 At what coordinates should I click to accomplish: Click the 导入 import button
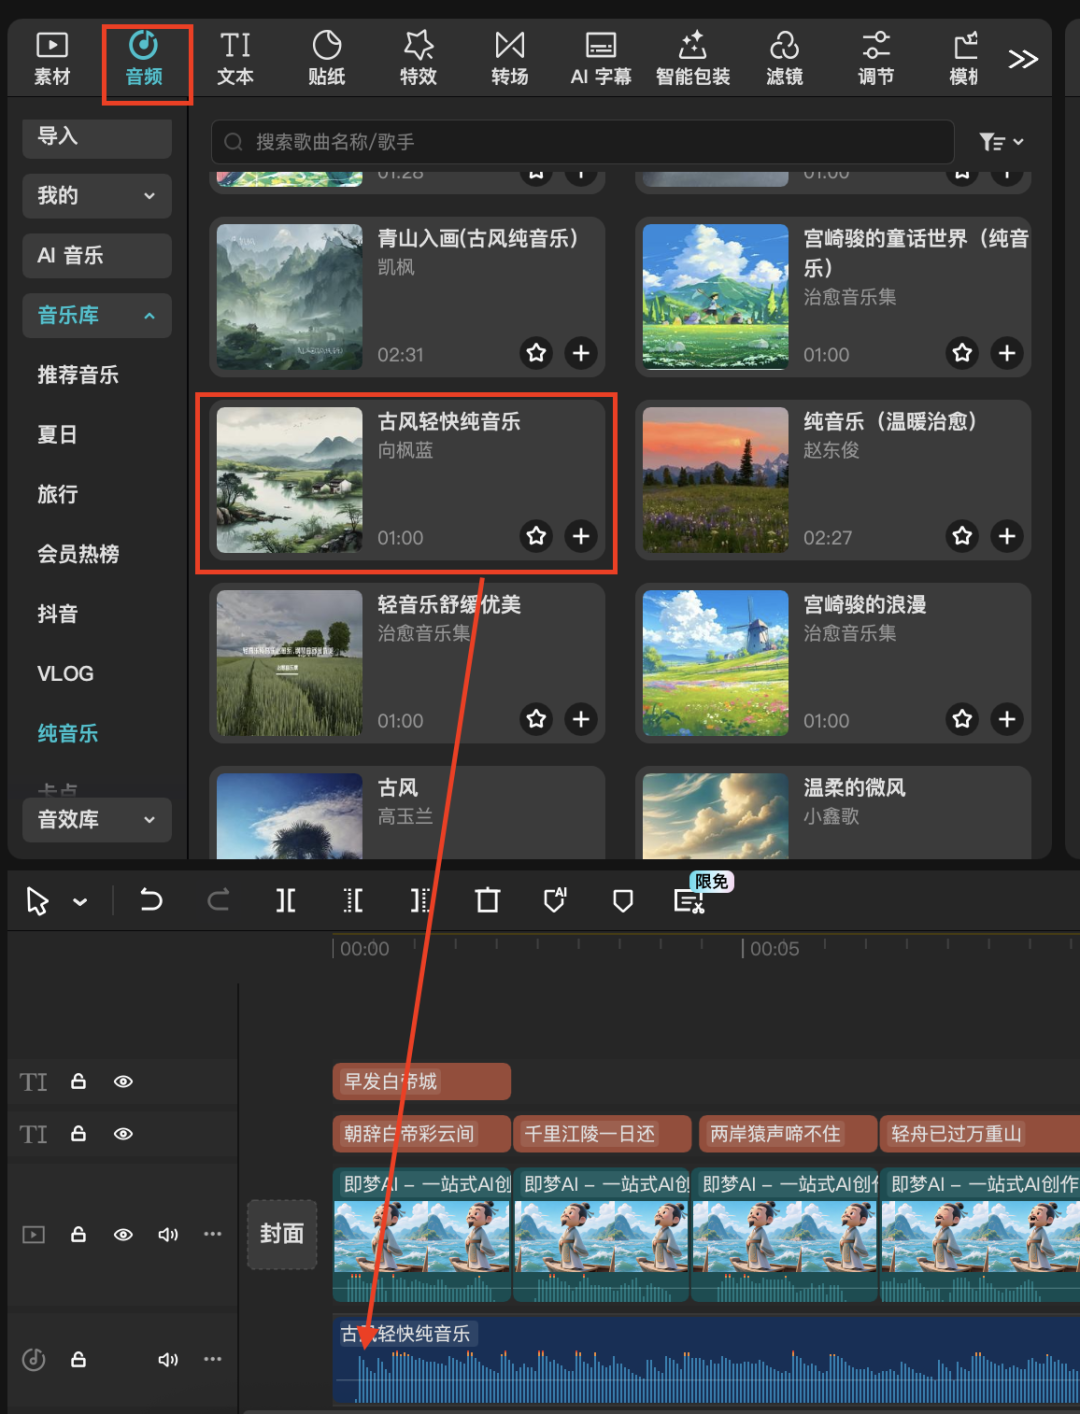coord(96,138)
